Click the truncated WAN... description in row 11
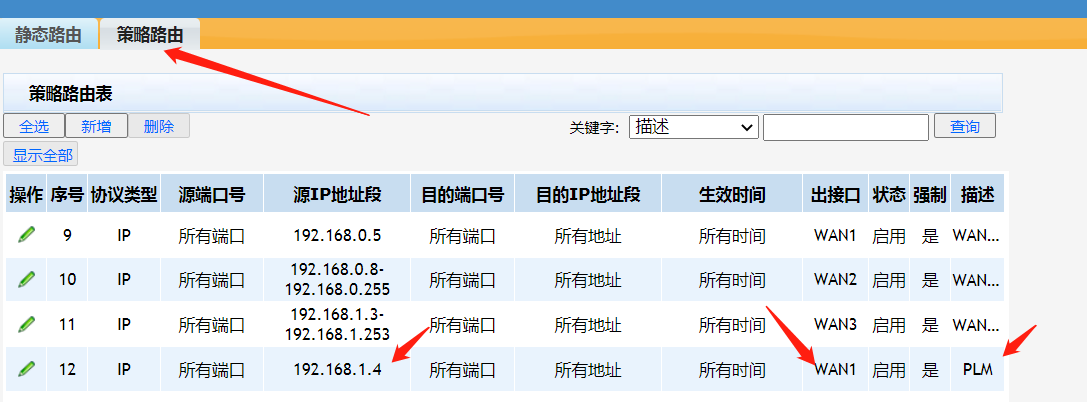 tap(976, 324)
